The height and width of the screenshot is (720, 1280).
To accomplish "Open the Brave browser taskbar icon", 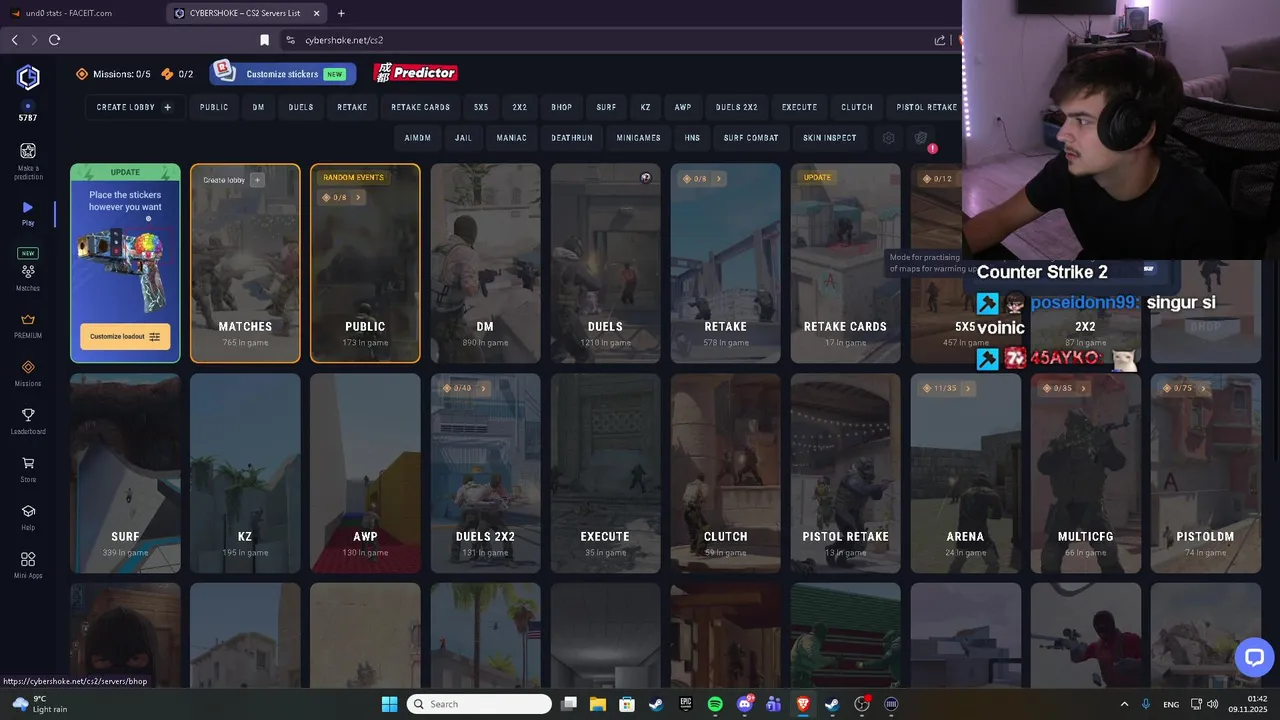I will [803, 704].
